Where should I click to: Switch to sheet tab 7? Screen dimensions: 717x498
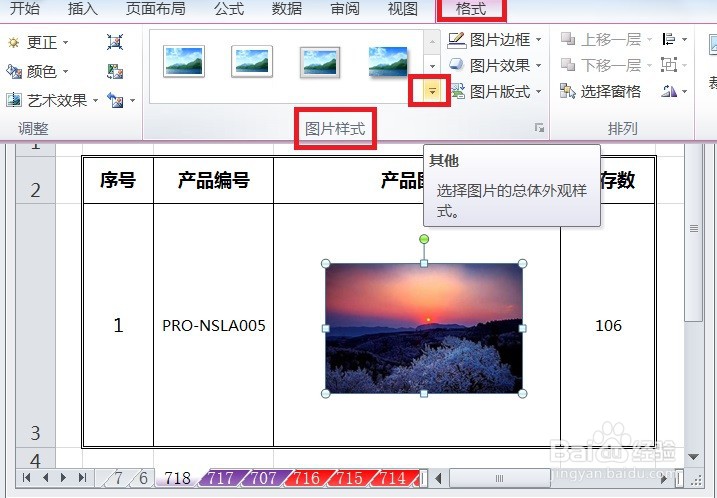[x=118, y=478]
